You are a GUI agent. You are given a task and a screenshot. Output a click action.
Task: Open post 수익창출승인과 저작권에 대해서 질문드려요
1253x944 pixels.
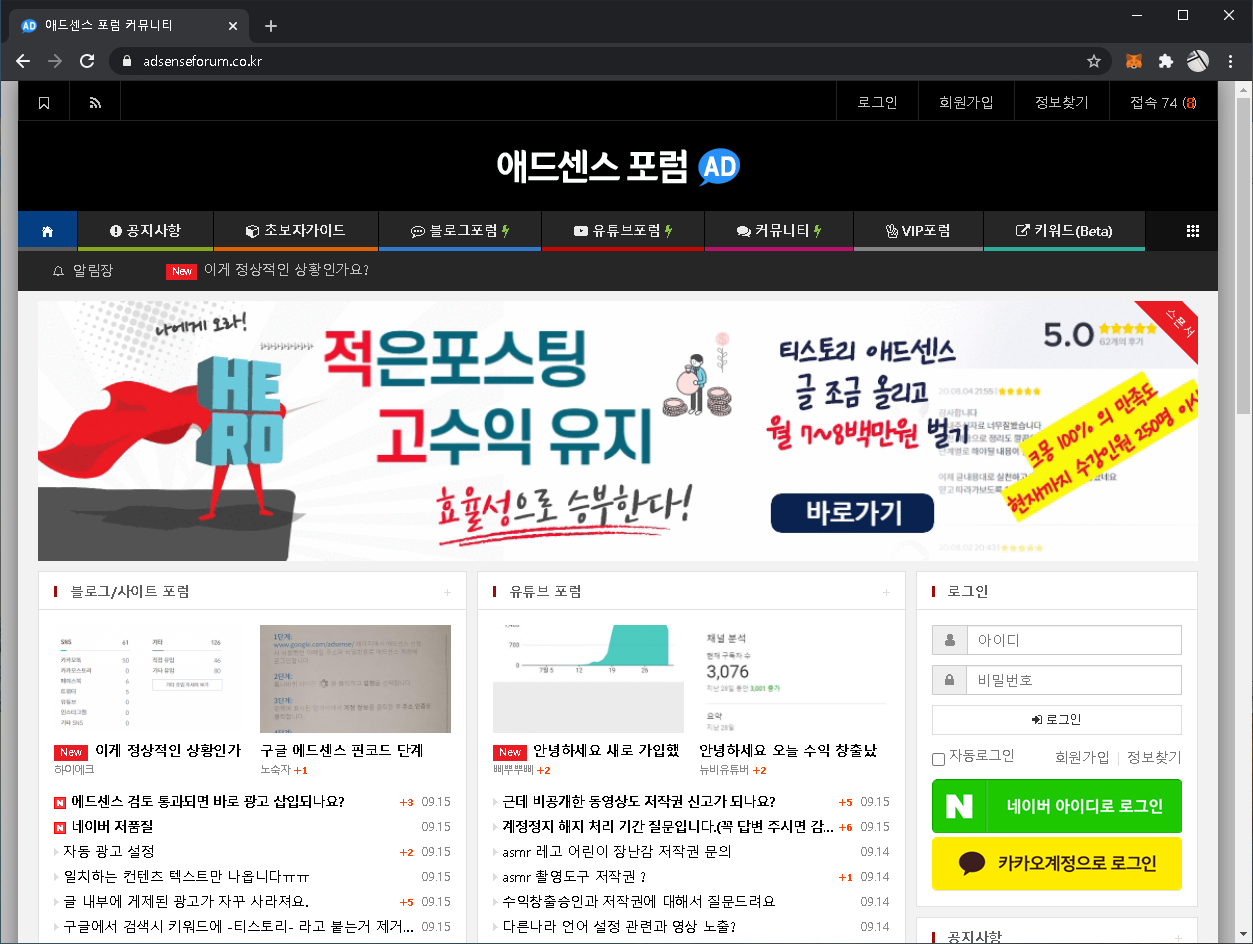click(639, 902)
